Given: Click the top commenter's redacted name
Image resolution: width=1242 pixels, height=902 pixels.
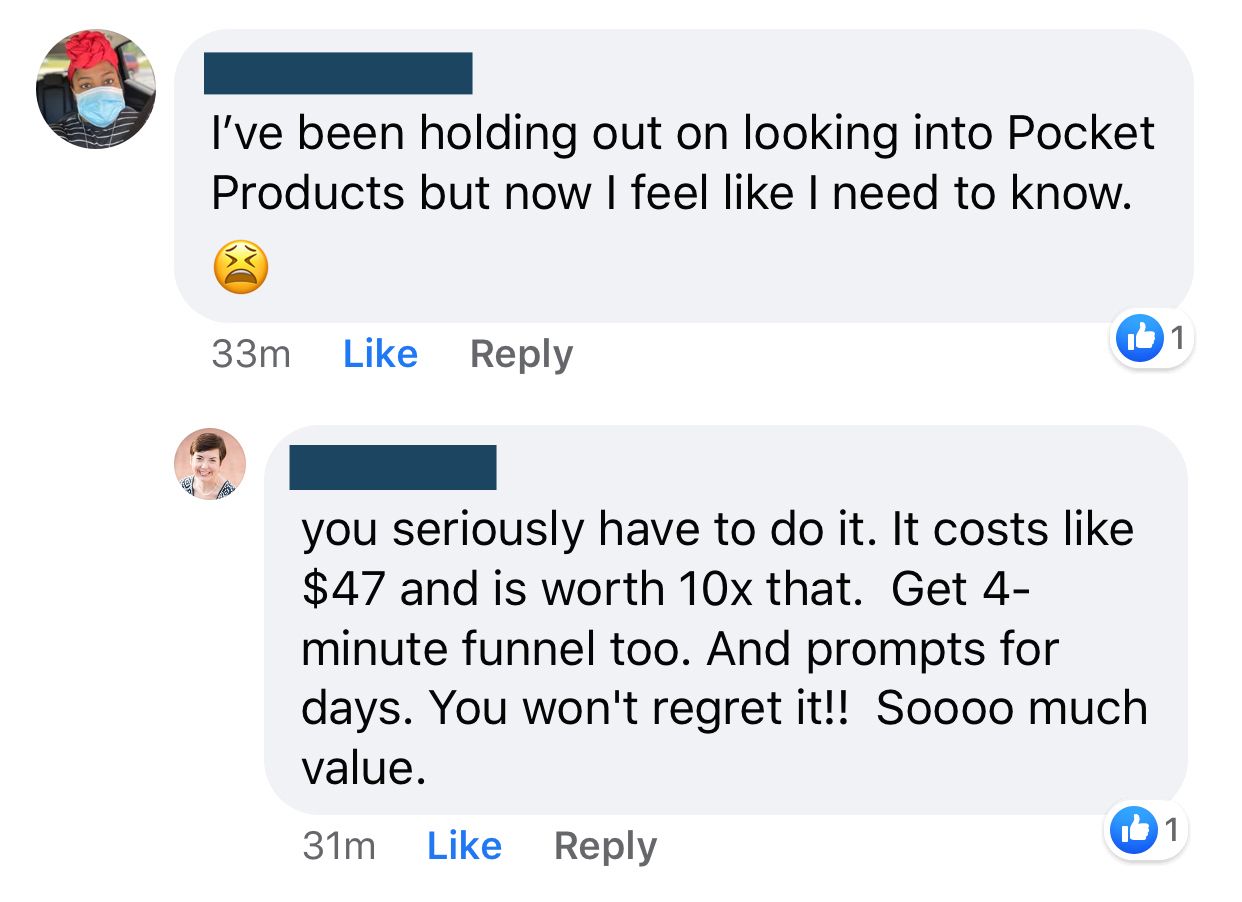Looking at the screenshot, I should coord(338,73).
